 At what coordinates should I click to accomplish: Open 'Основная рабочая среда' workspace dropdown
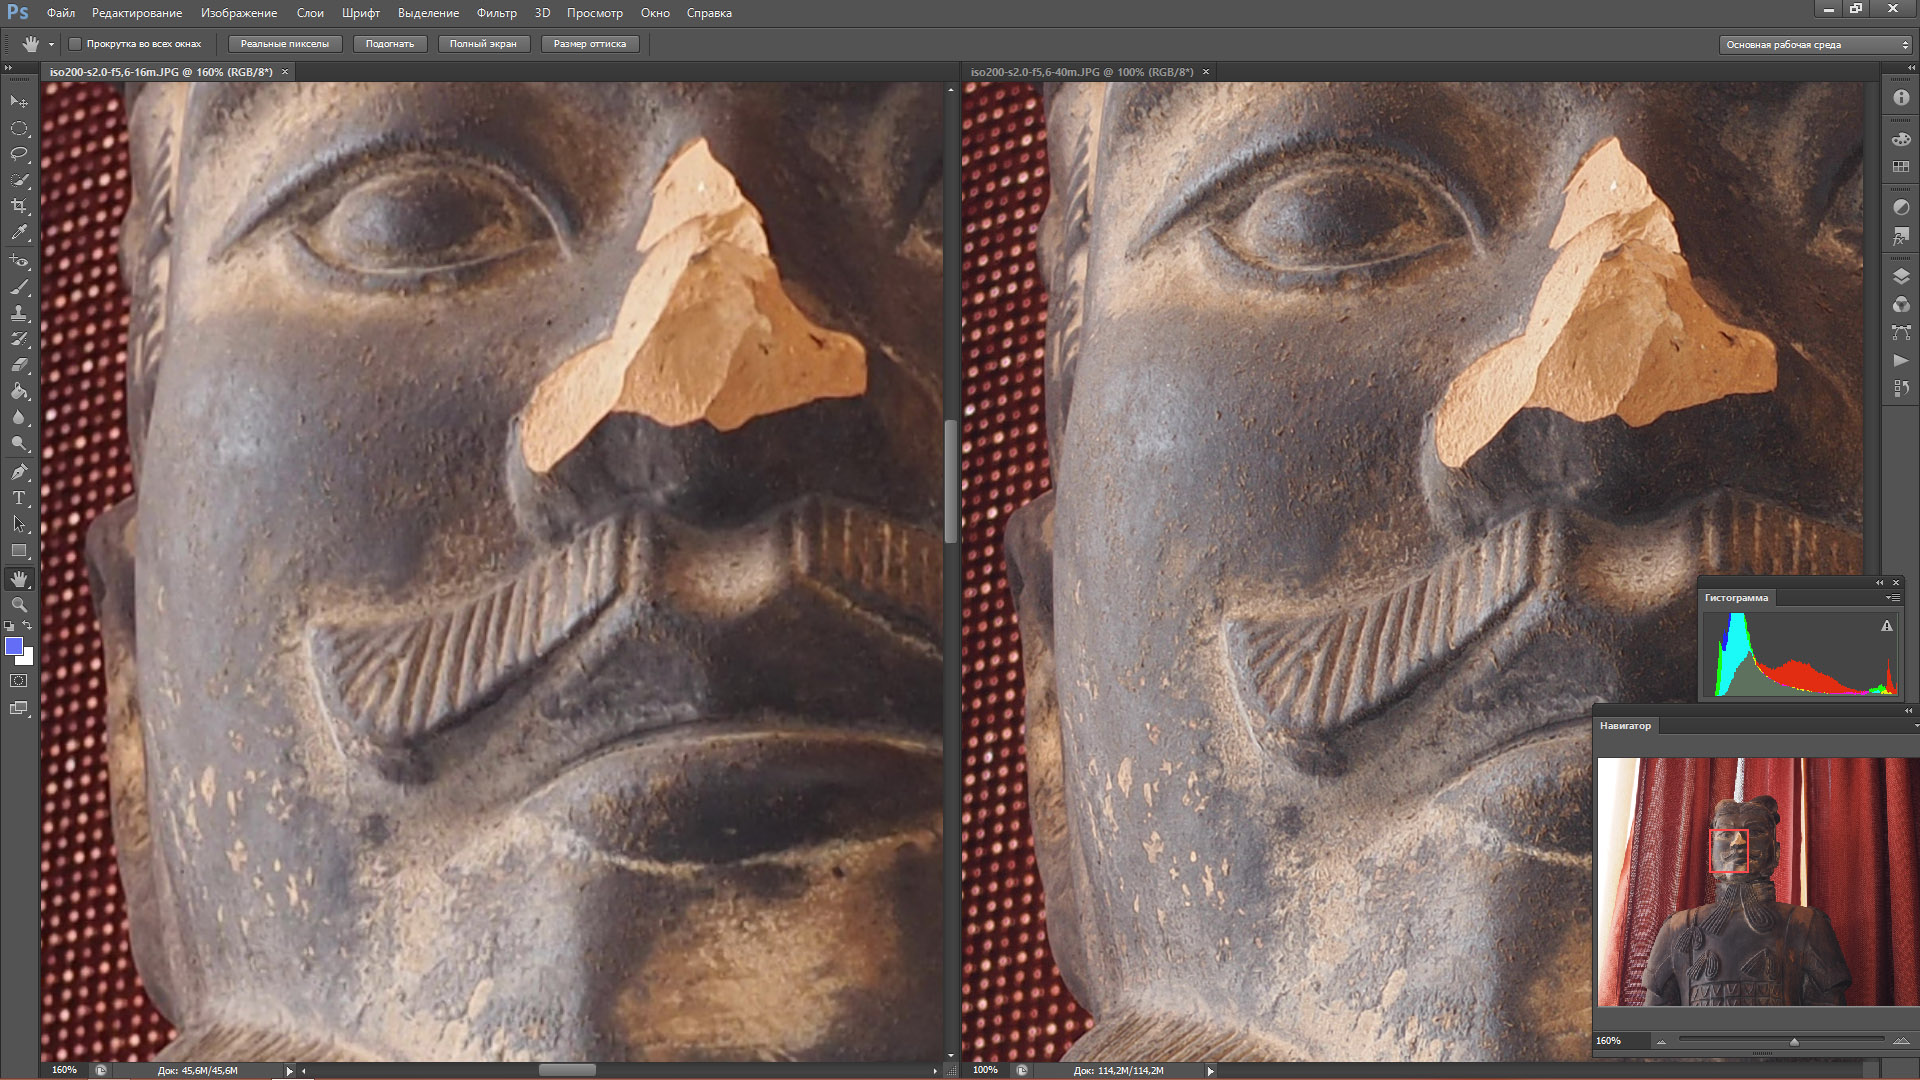[x=1814, y=45]
